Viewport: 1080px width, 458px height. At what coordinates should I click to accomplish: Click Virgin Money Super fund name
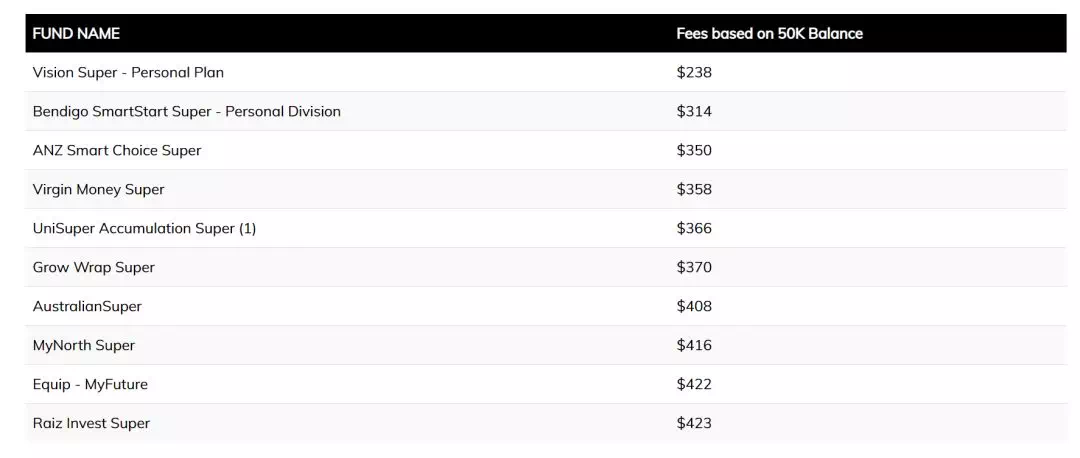point(98,189)
